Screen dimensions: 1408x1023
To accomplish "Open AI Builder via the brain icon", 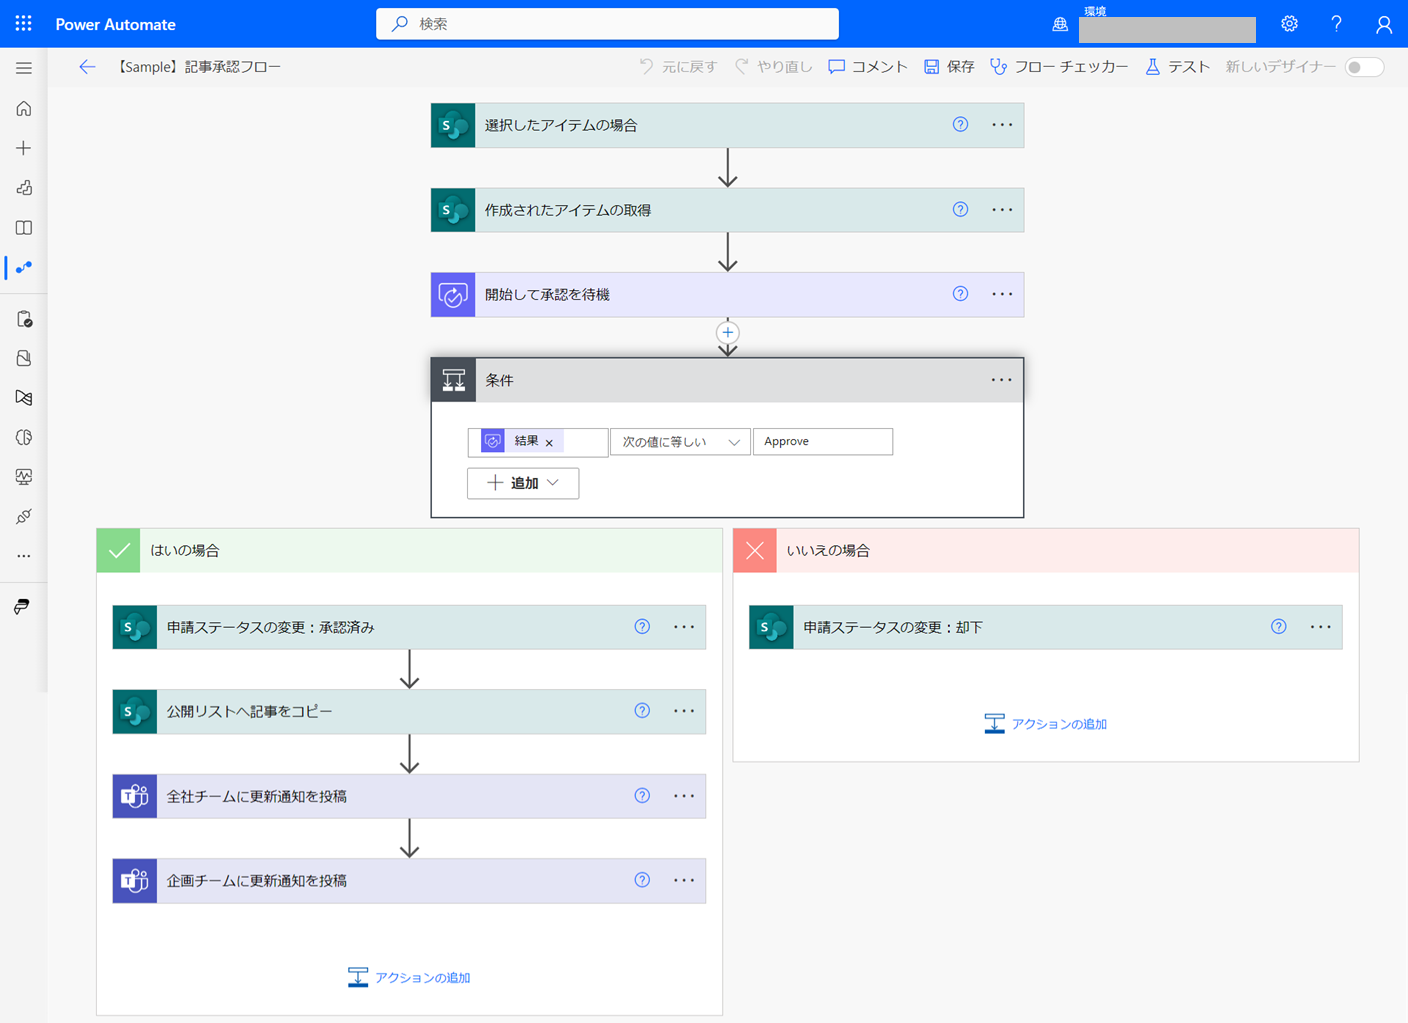I will pyautogui.click(x=23, y=437).
